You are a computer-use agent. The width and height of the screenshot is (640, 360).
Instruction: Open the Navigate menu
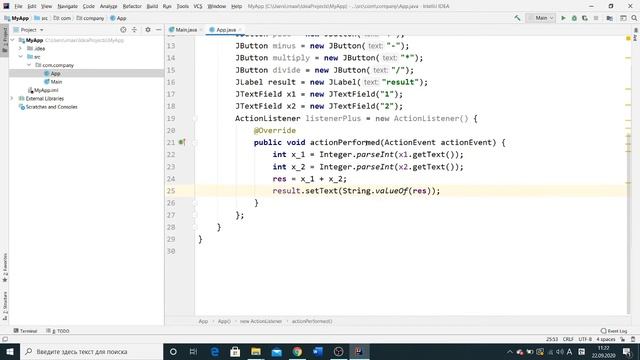[x=67, y=6]
